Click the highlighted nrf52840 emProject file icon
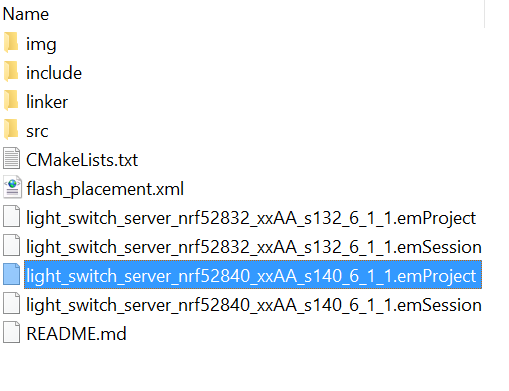This screenshot has height=391, width=509. [12, 274]
